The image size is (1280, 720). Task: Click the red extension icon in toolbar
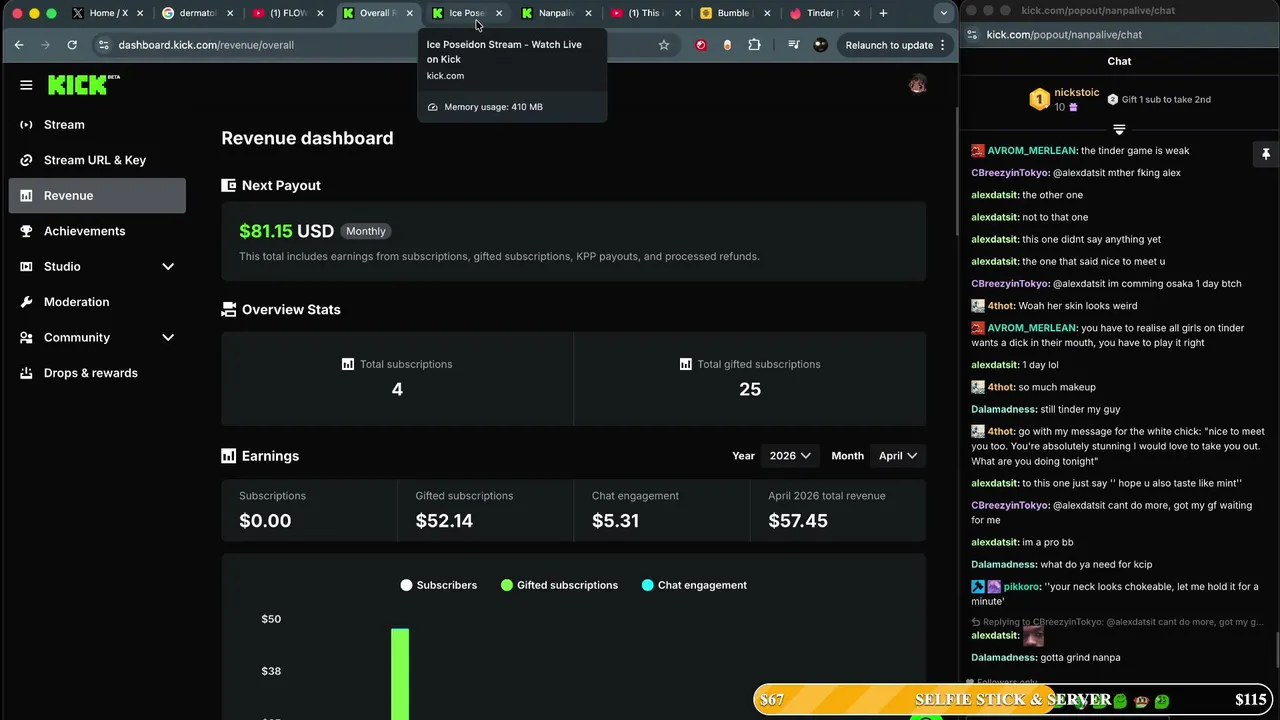coord(701,45)
